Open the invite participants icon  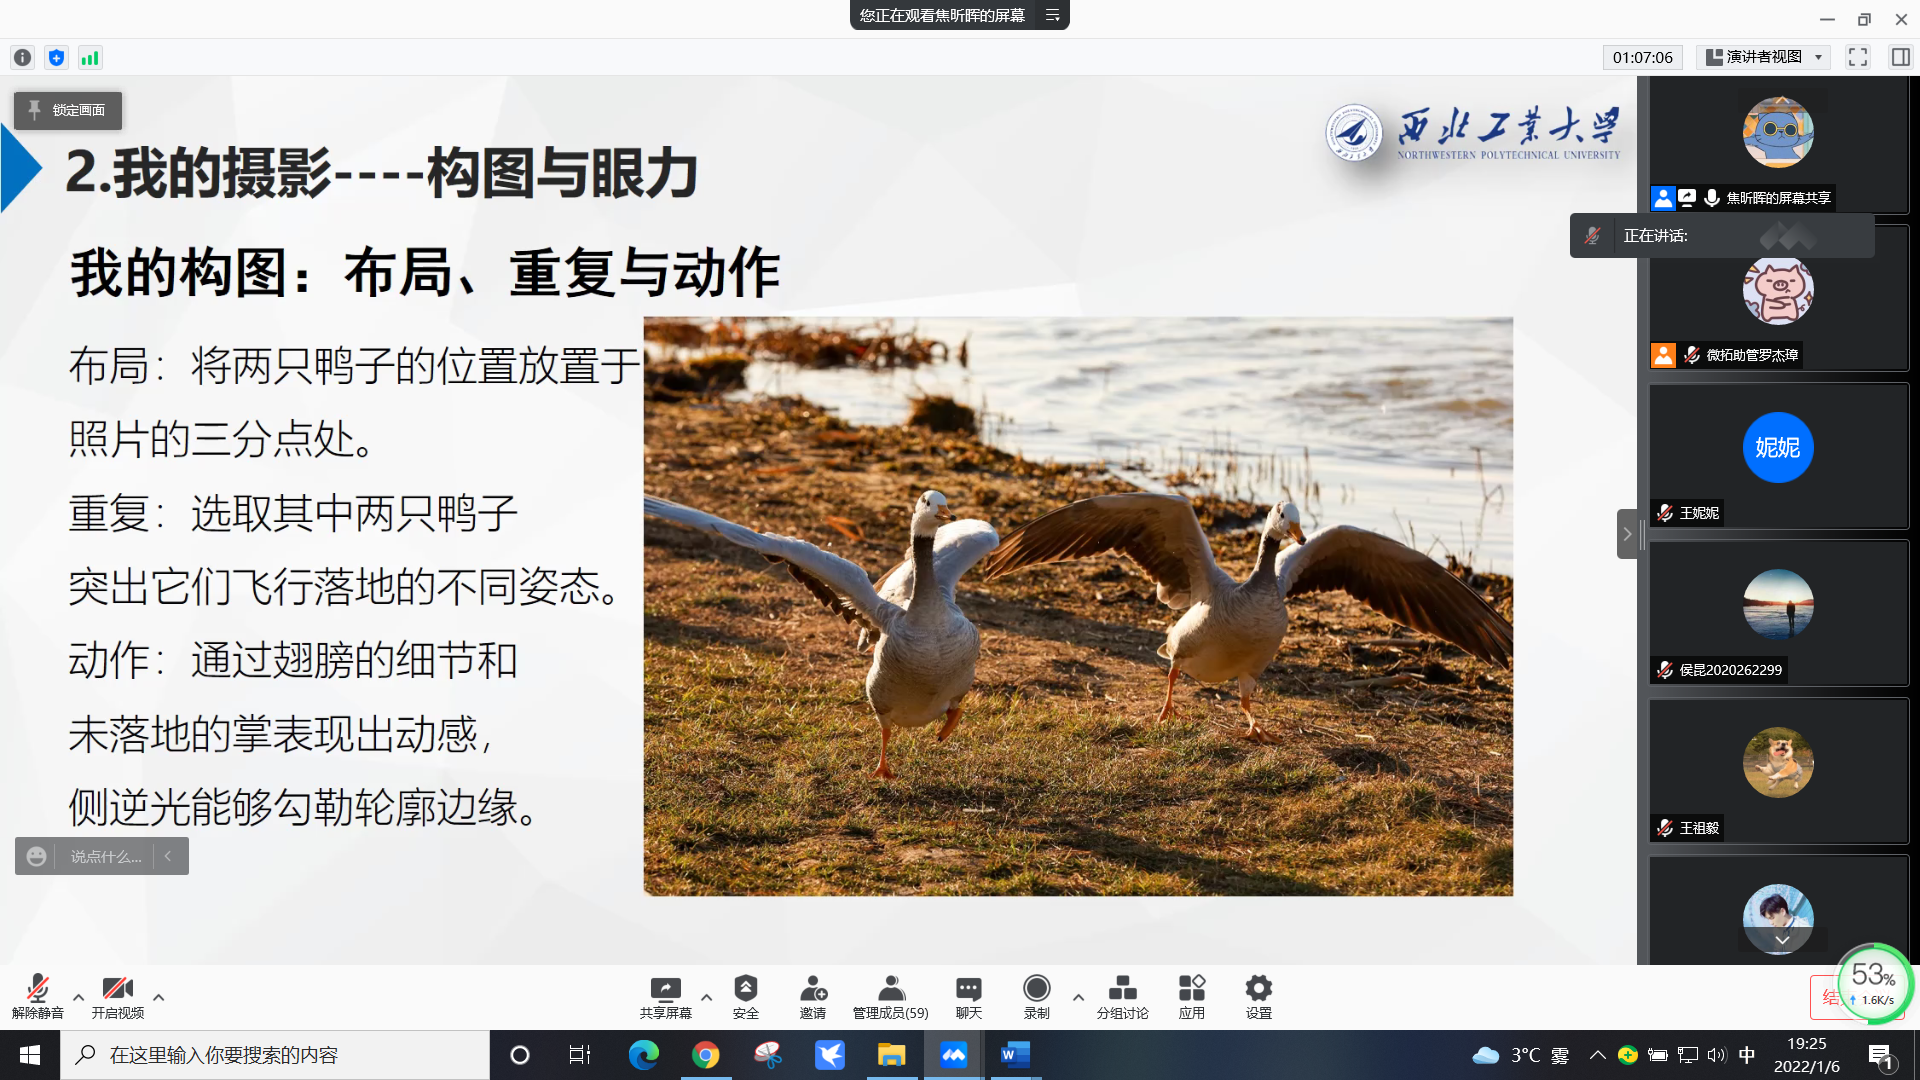click(x=812, y=990)
